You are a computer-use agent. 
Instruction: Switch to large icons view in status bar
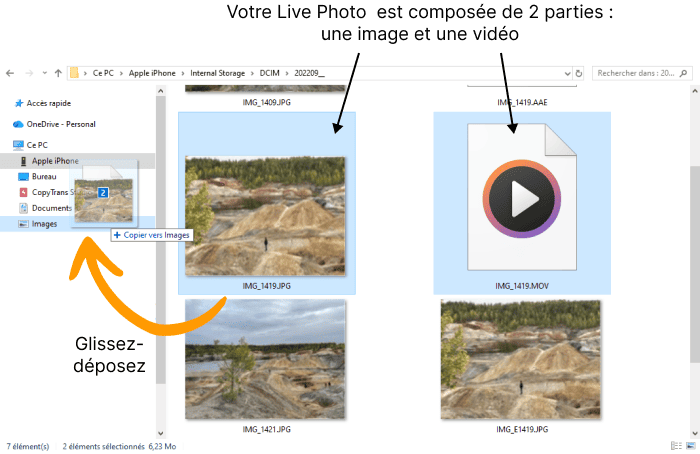(691, 446)
